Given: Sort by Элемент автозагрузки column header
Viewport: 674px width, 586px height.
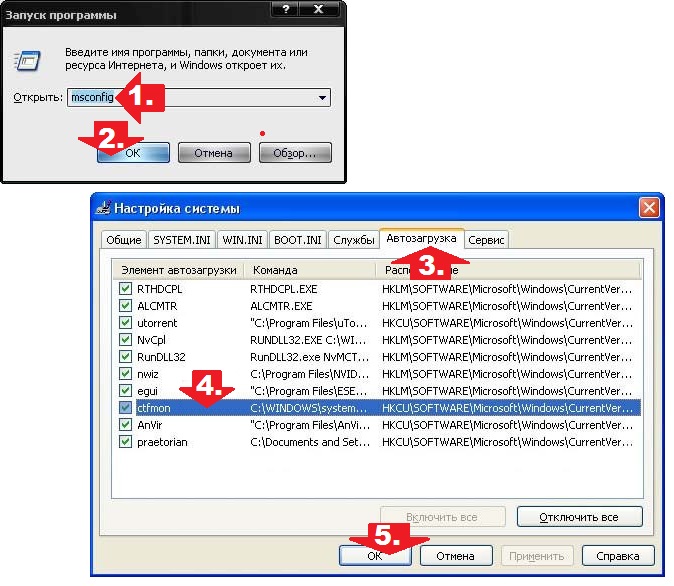Looking at the screenshot, I should point(178,270).
